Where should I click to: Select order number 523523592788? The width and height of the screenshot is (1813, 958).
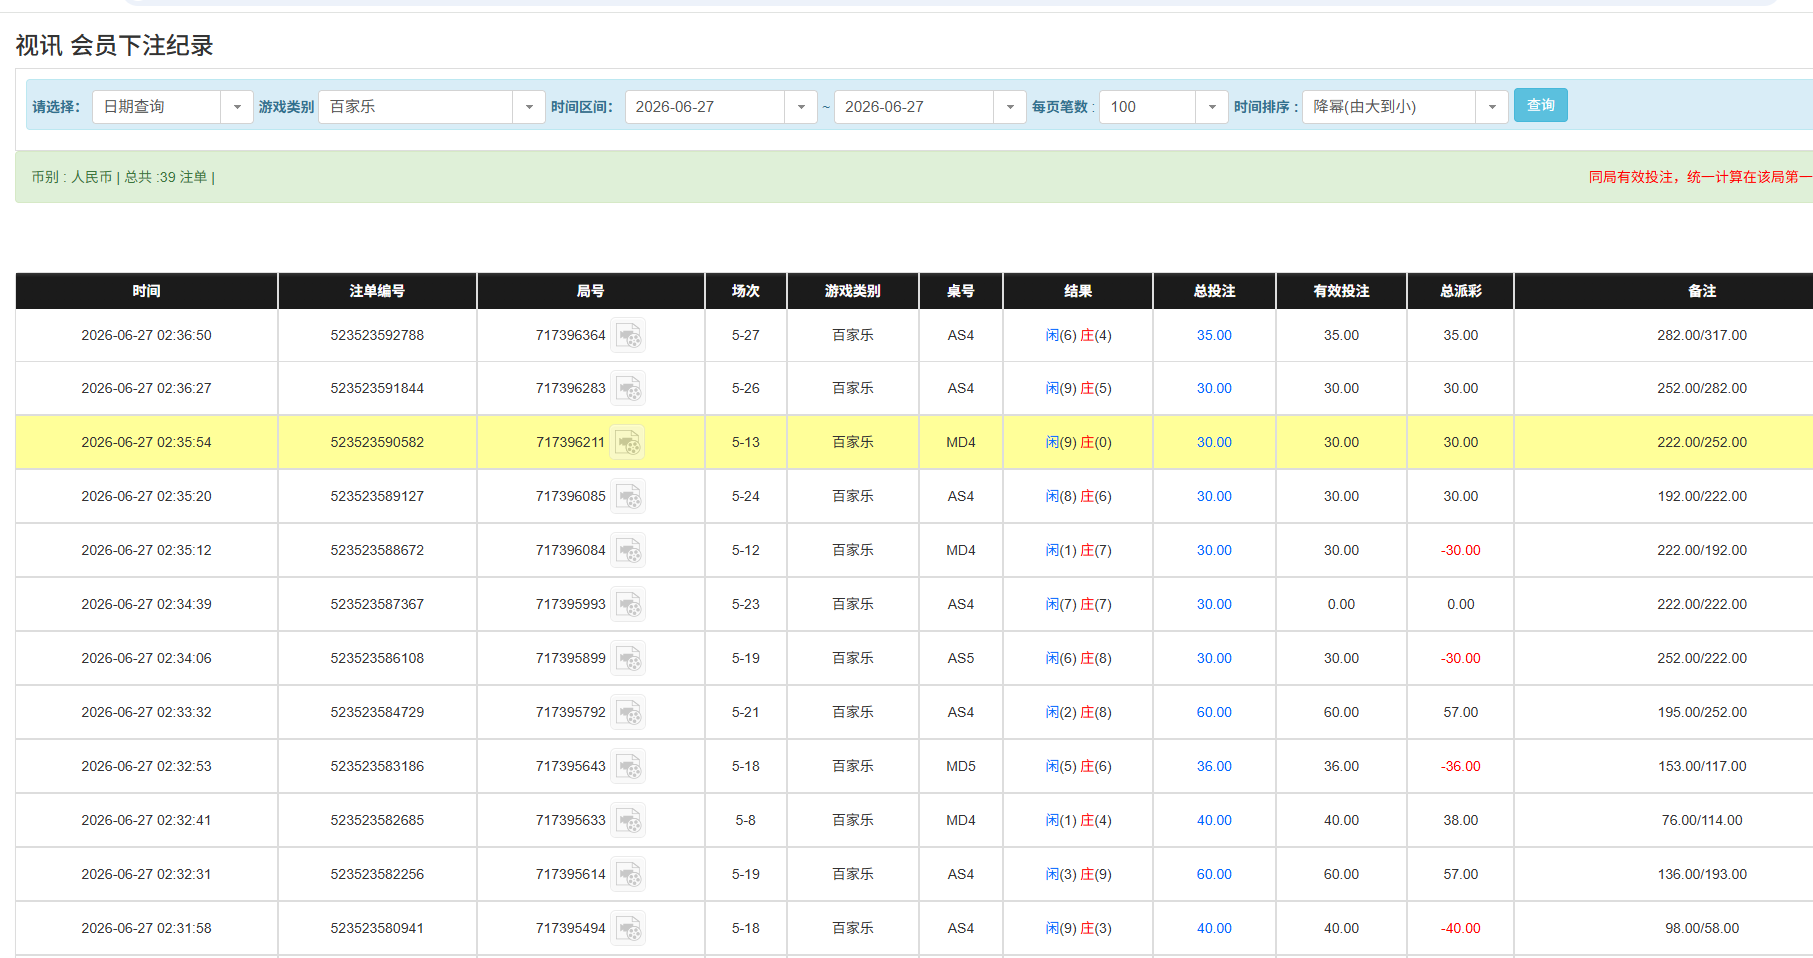click(377, 336)
